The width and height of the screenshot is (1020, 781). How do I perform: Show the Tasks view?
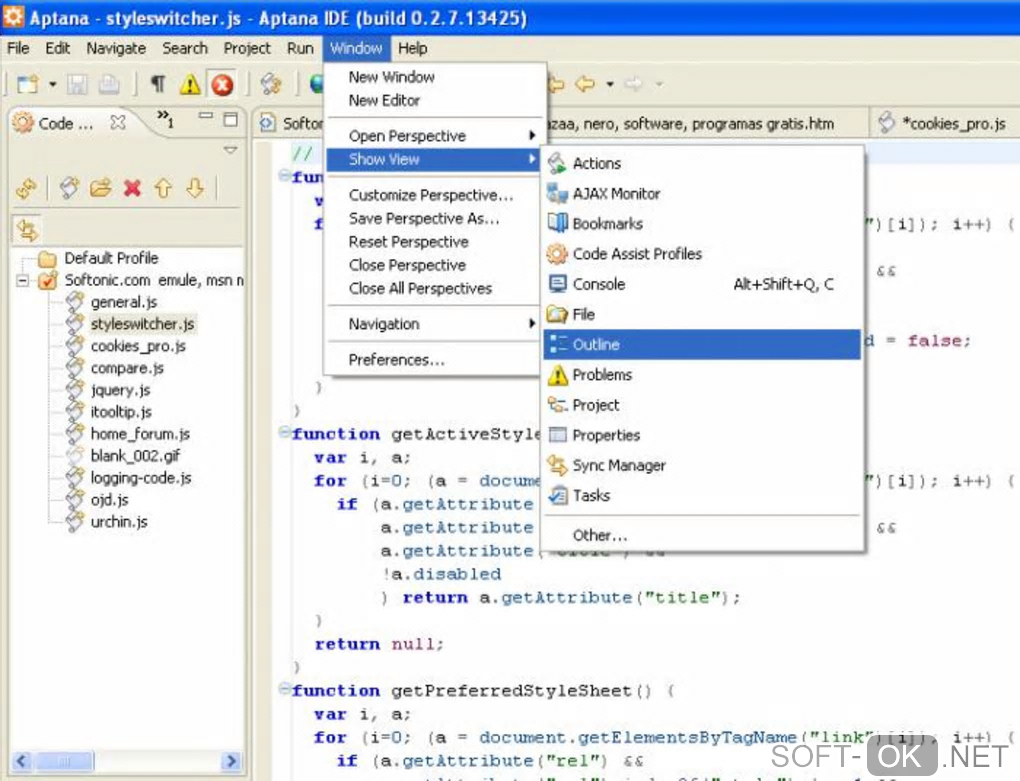(x=702, y=496)
